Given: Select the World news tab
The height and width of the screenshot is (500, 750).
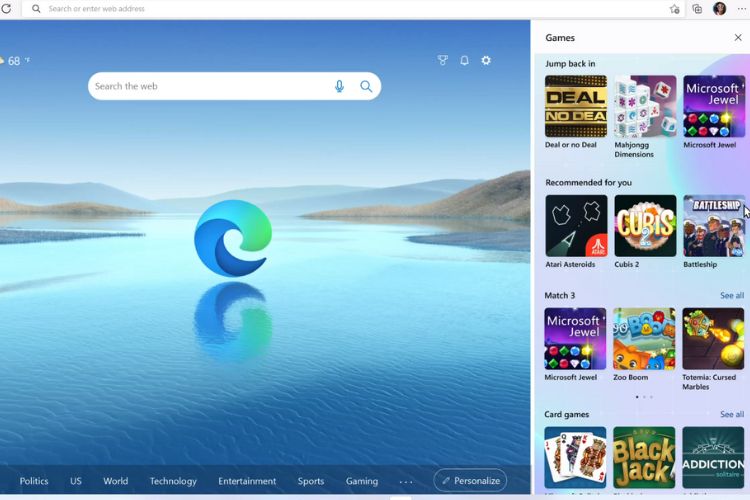Looking at the screenshot, I should click(x=116, y=481).
